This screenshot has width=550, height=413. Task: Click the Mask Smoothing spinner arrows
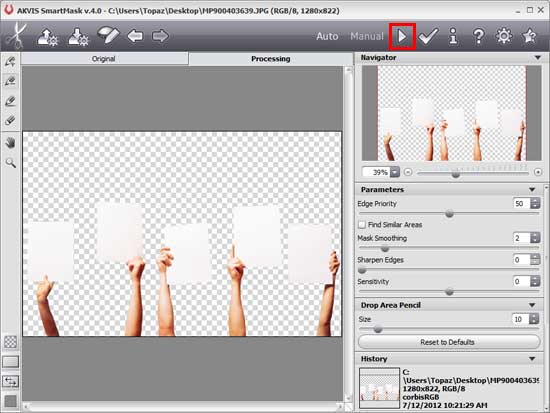click(x=535, y=238)
